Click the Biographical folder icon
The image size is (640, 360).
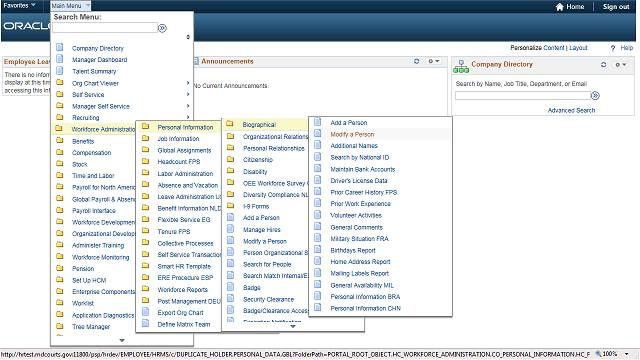[x=230, y=124]
